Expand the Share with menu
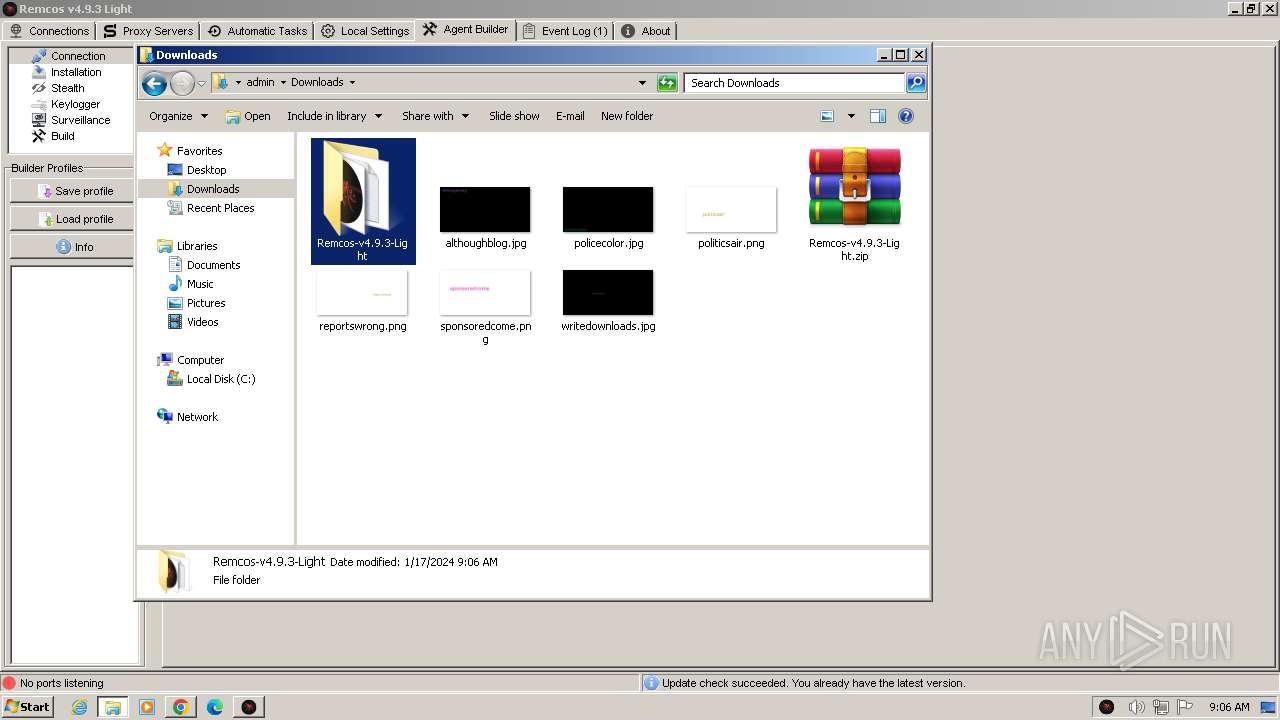 coord(435,116)
